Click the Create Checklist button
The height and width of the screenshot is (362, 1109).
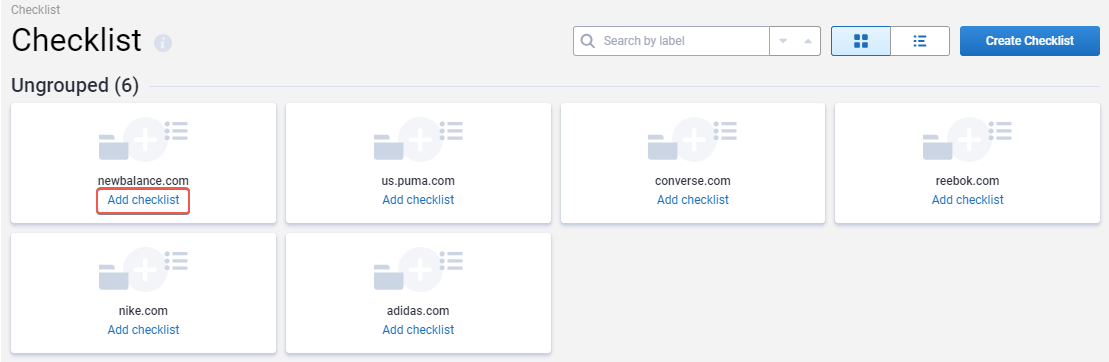point(1030,41)
